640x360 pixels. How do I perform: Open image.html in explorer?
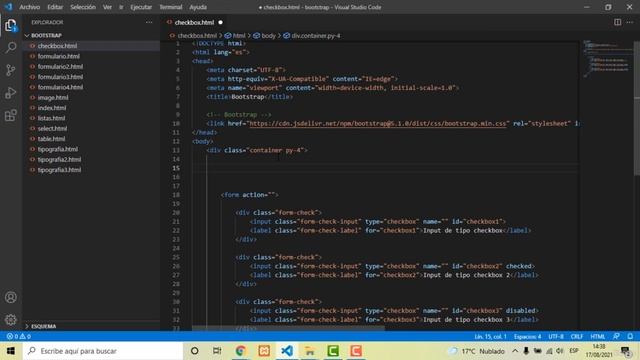(53, 98)
